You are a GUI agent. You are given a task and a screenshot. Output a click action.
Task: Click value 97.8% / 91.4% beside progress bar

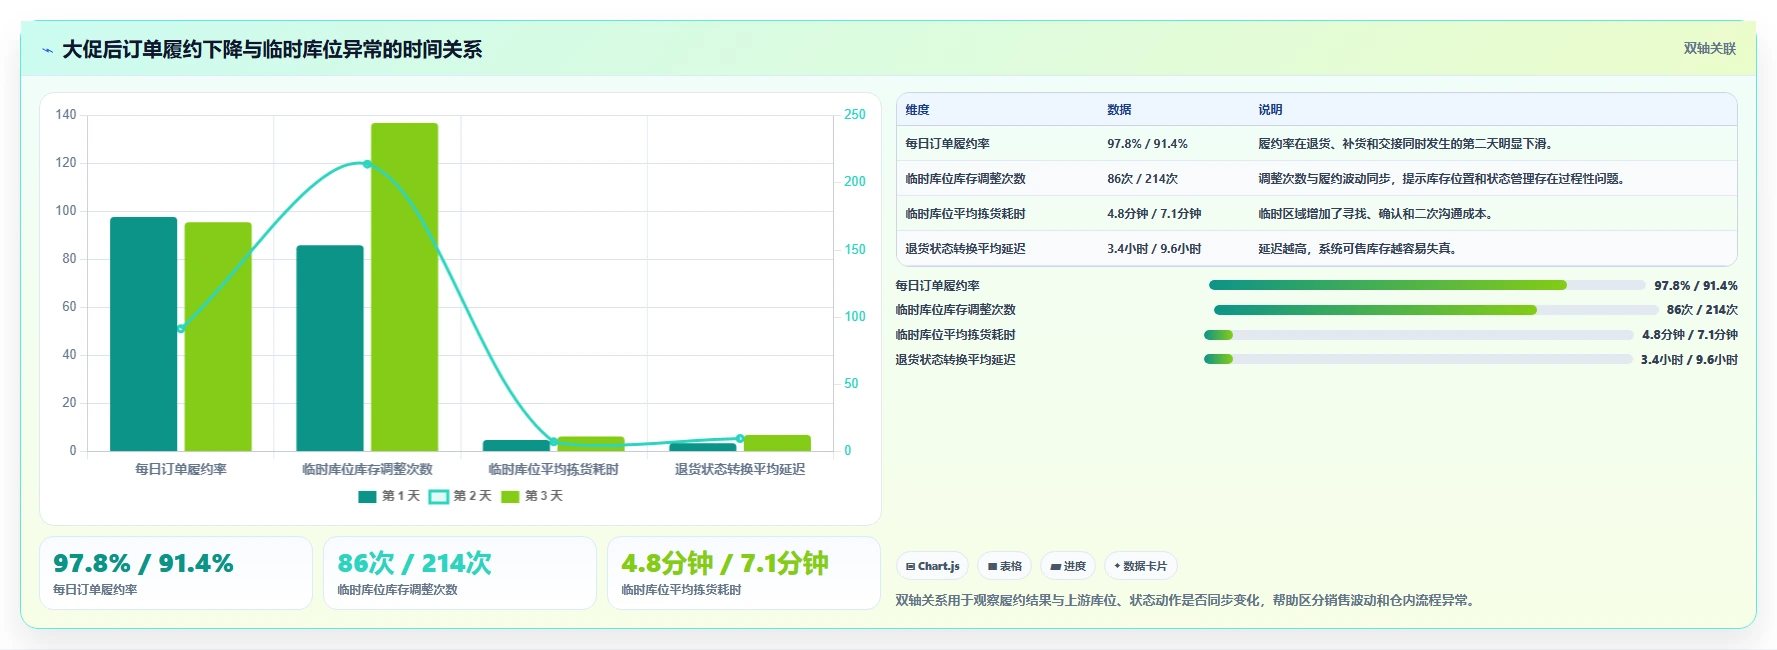click(1696, 286)
